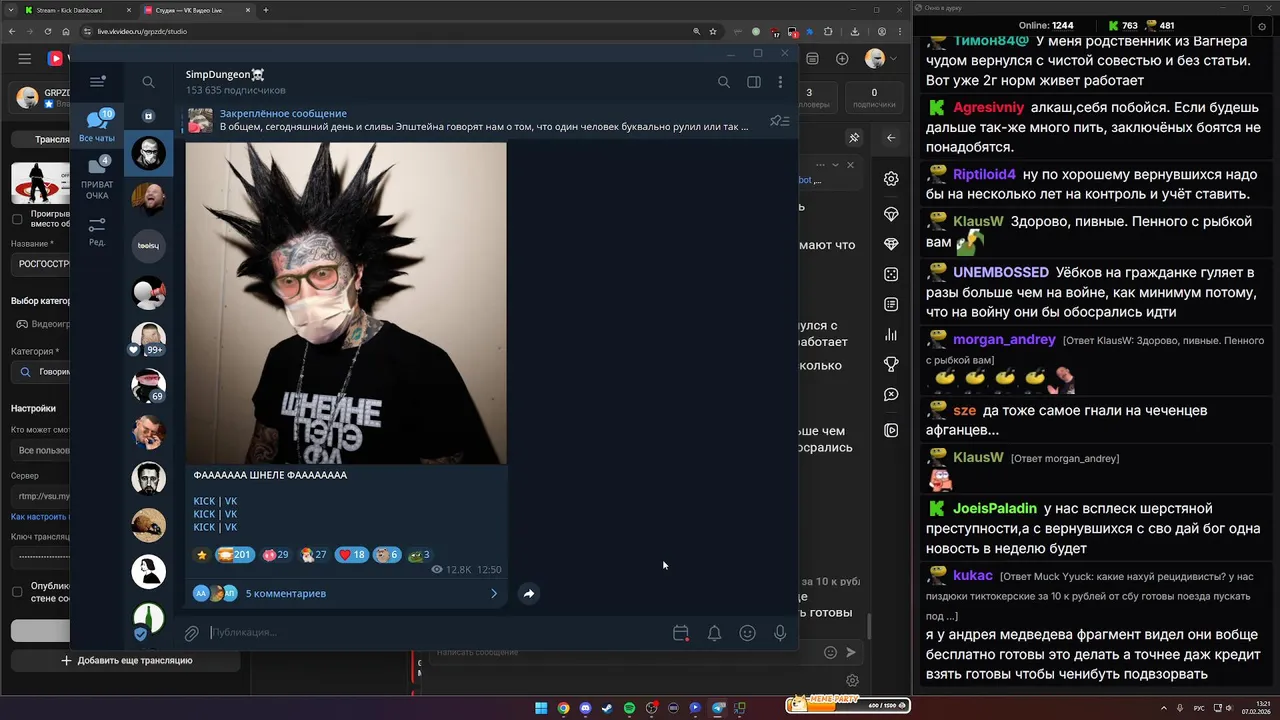Toggle silent broadcast bell icon
1280x720 pixels.
click(714, 633)
